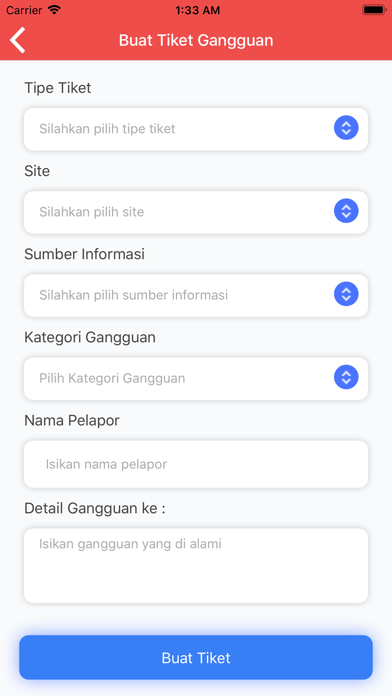Tap the Nama Pelapor label

(x=72, y=420)
